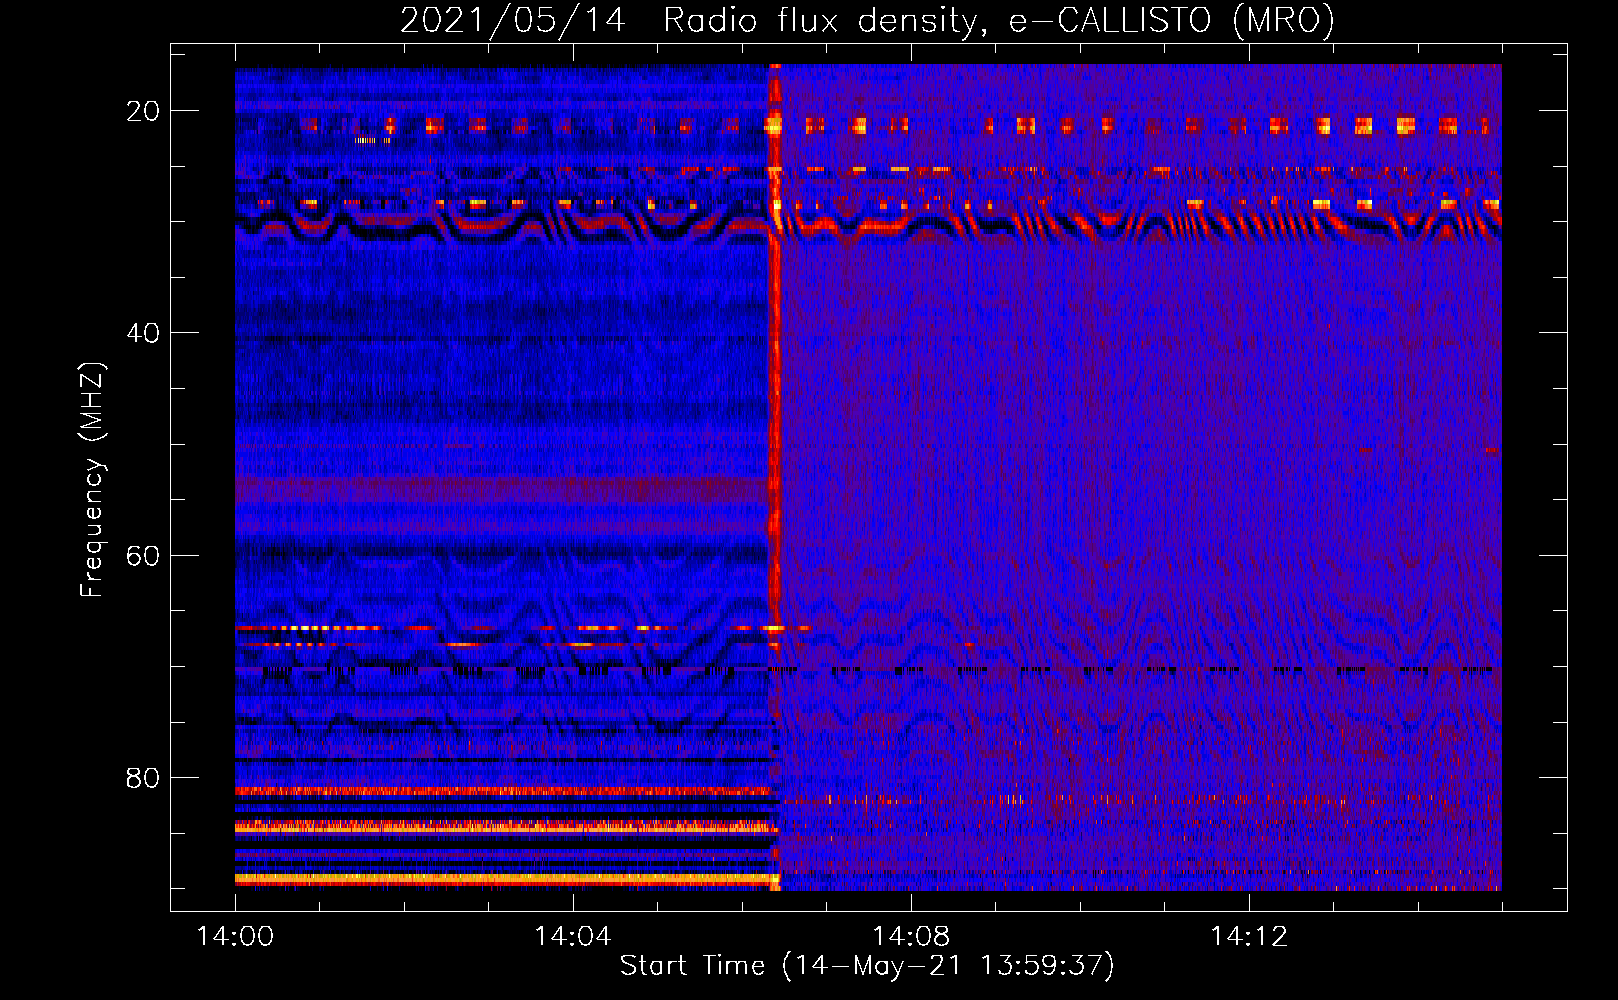Click the '14:00' time tick label
The width and height of the screenshot is (1618, 1000).
click(235, 936)
